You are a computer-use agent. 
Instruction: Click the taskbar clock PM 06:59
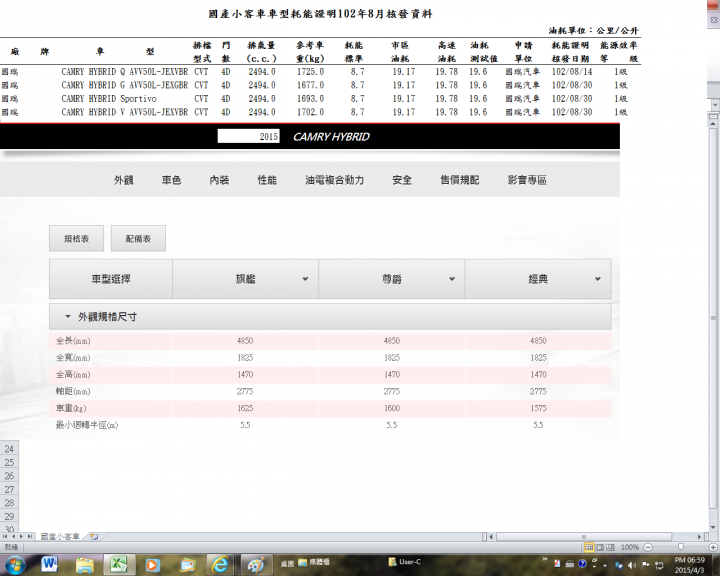689,560
